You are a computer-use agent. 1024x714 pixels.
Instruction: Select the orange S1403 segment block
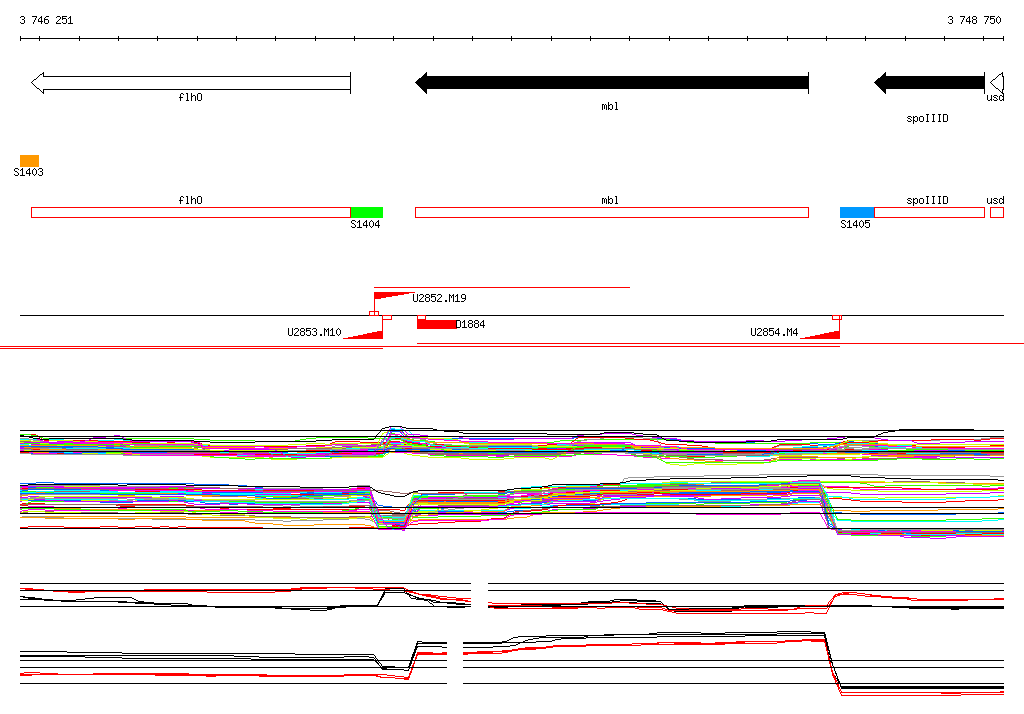[x=29, y=161]
